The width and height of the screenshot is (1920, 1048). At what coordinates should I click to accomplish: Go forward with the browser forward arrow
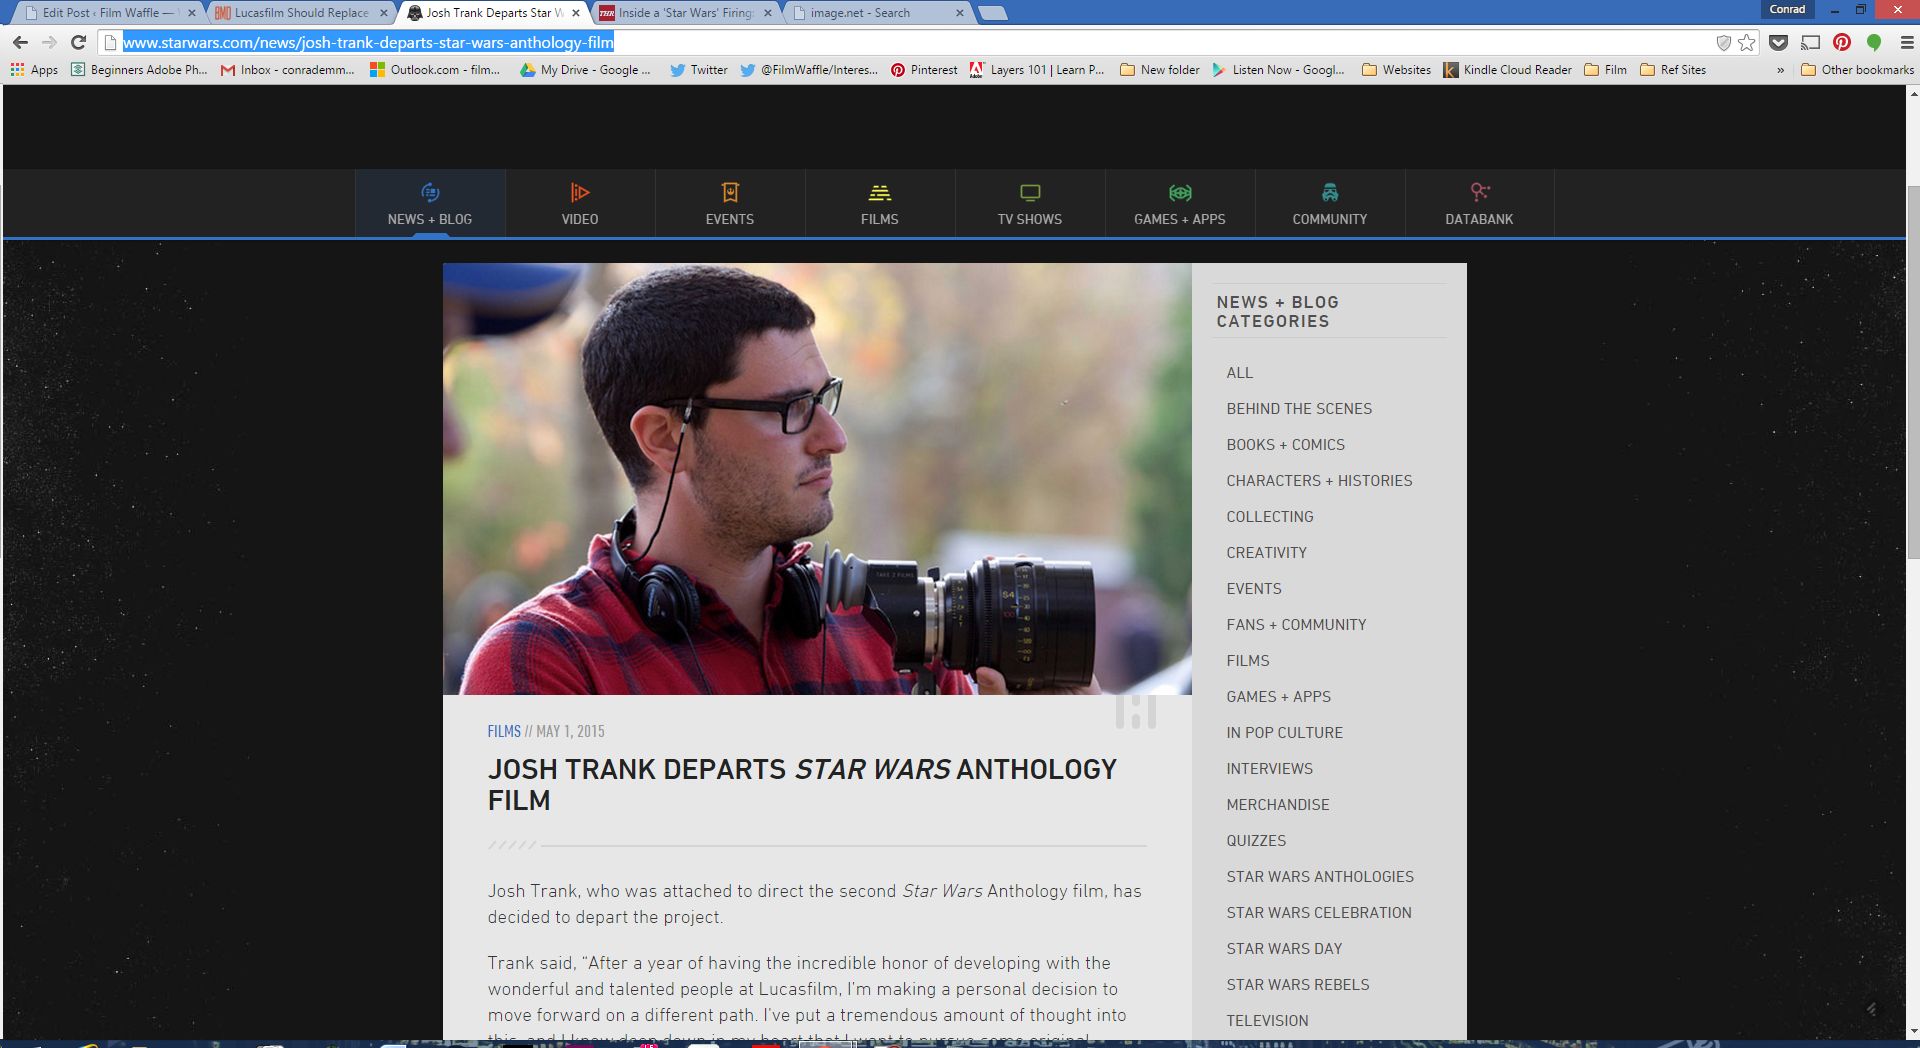49,43
